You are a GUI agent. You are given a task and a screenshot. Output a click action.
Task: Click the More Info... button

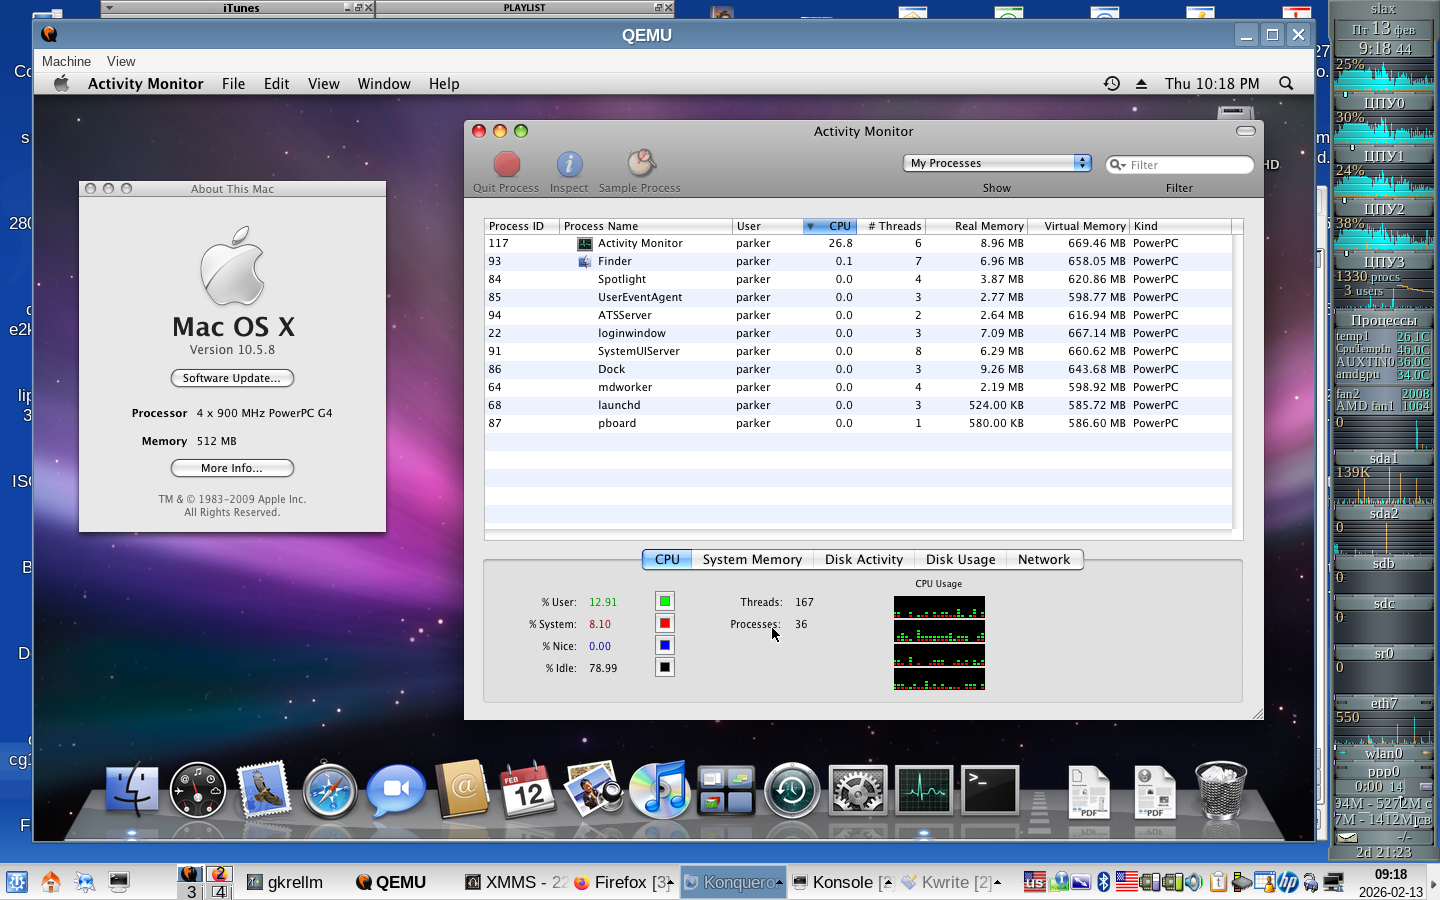point(232,468)
